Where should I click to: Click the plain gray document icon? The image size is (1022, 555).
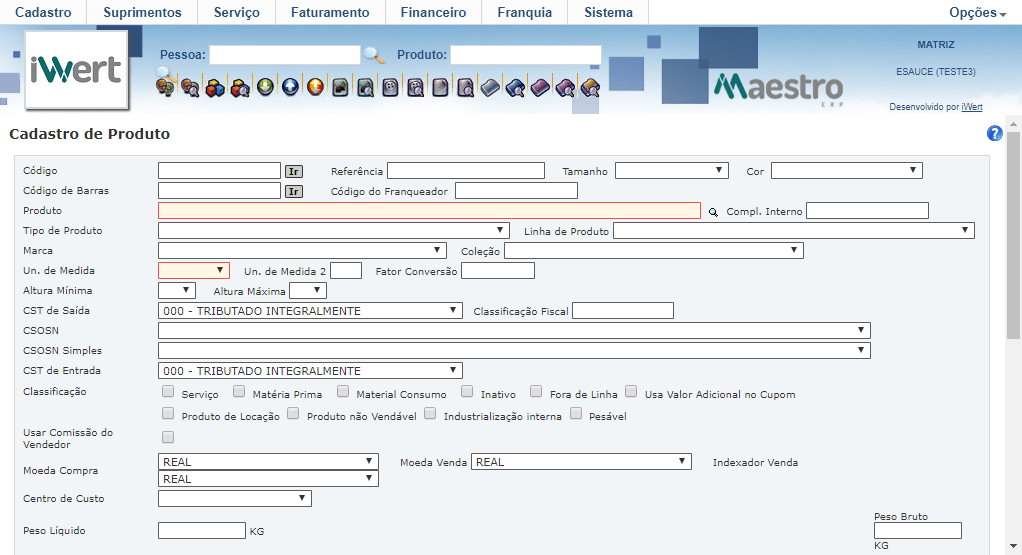(440, 87)
